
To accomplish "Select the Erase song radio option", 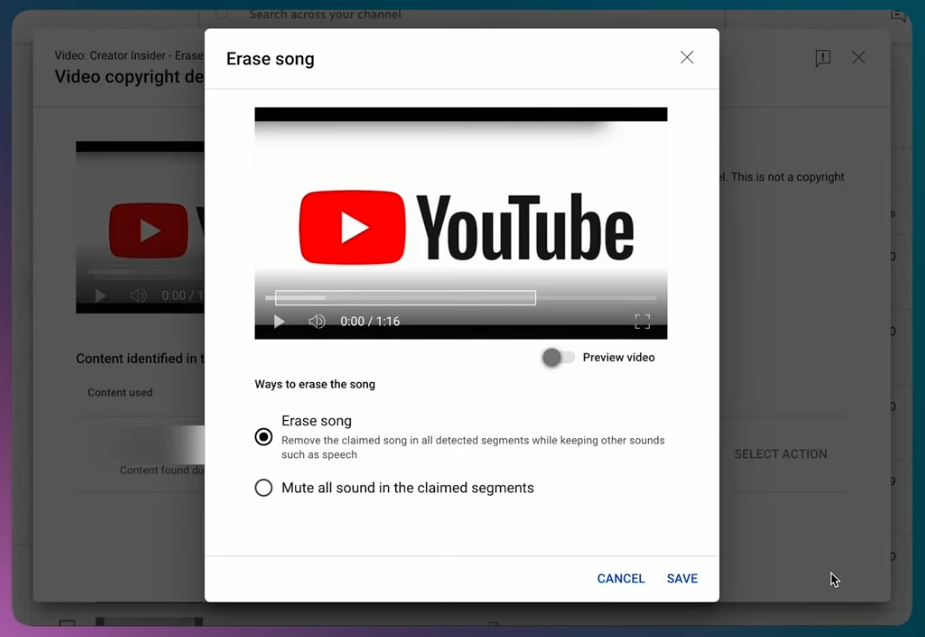I will click(x=264, y=437).
